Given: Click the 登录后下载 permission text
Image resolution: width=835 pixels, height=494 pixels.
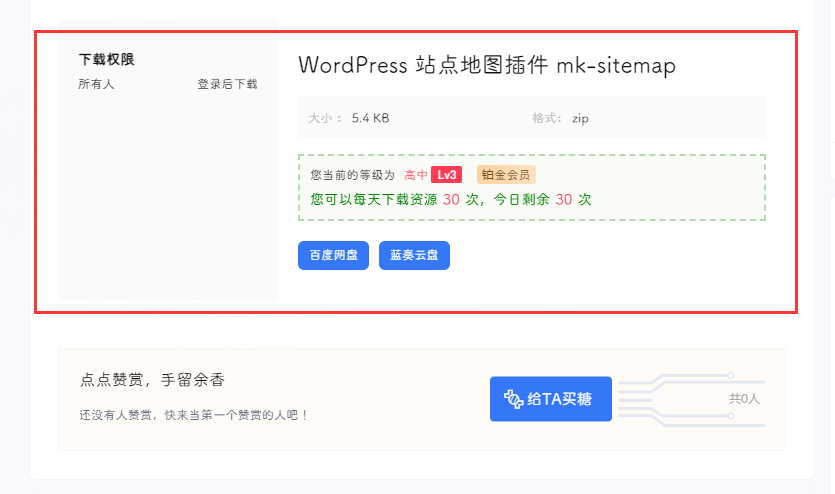Looking at the screenshot, I should point(227,84).
